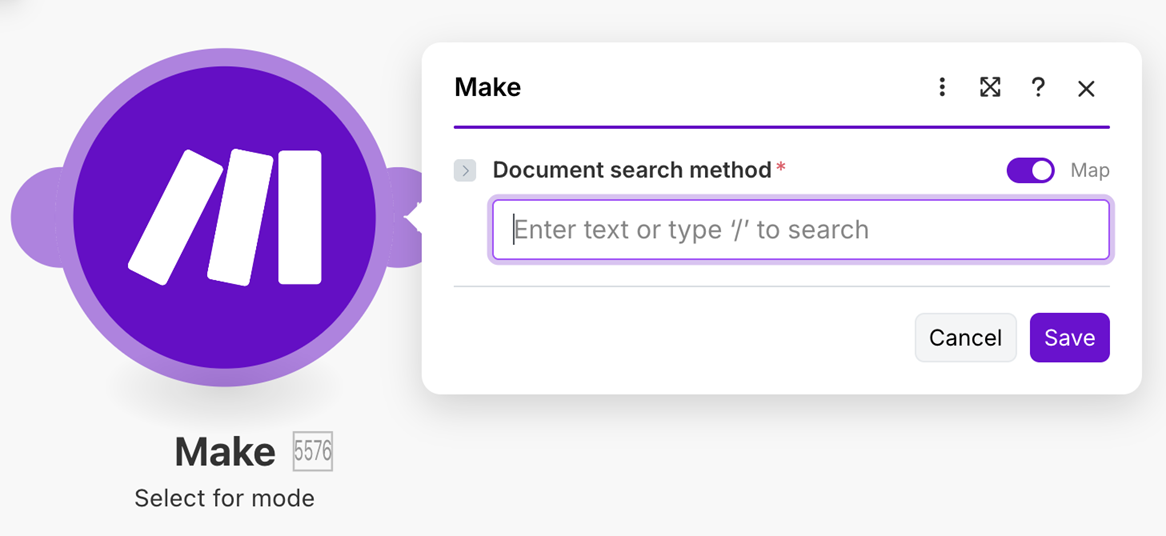The height and width of the screenshot is (536, 1166).
Task: Close the Make settings dialog
Action: (x=1086, y=89)
